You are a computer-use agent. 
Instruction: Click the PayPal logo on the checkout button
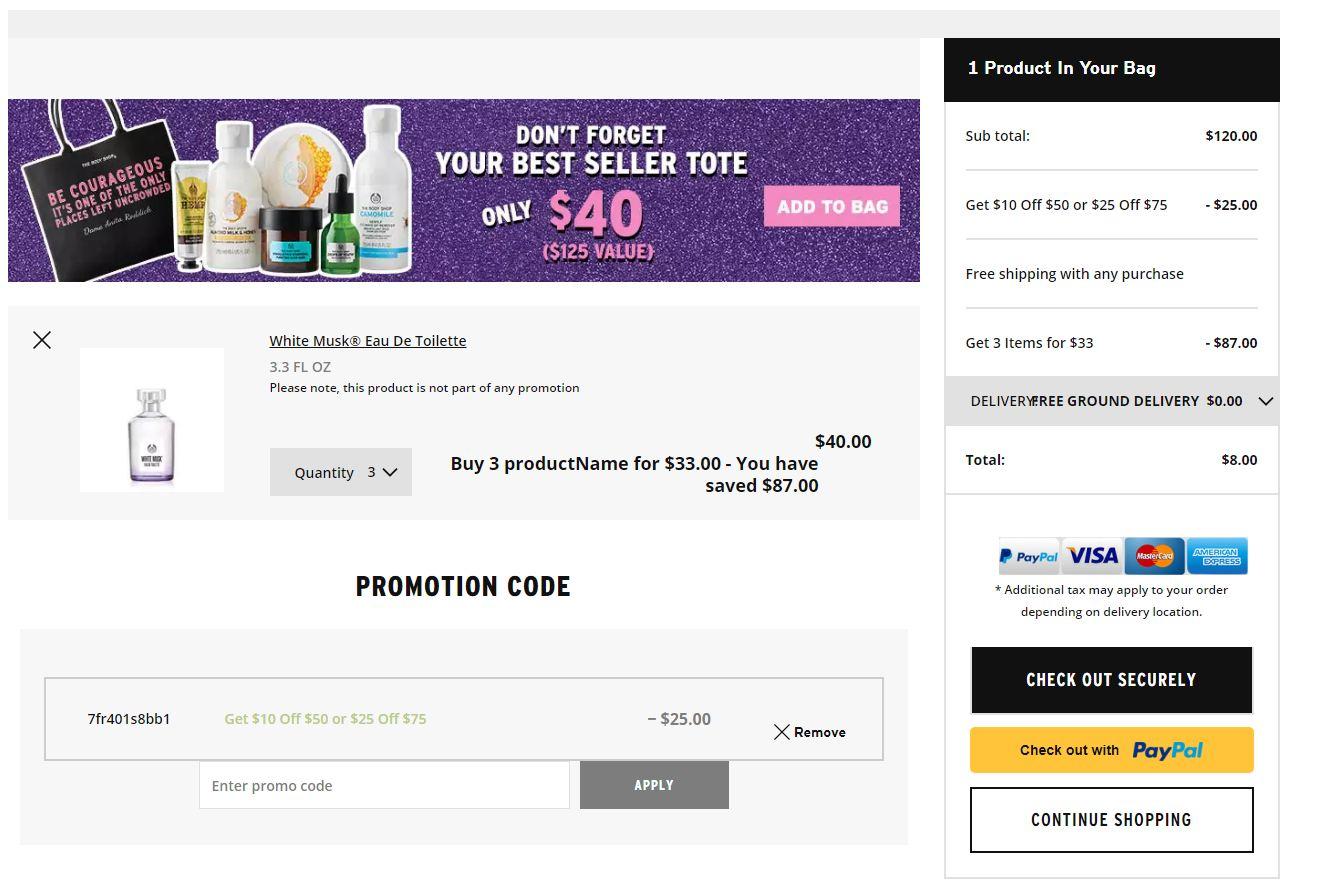(x=1168, y=749)
